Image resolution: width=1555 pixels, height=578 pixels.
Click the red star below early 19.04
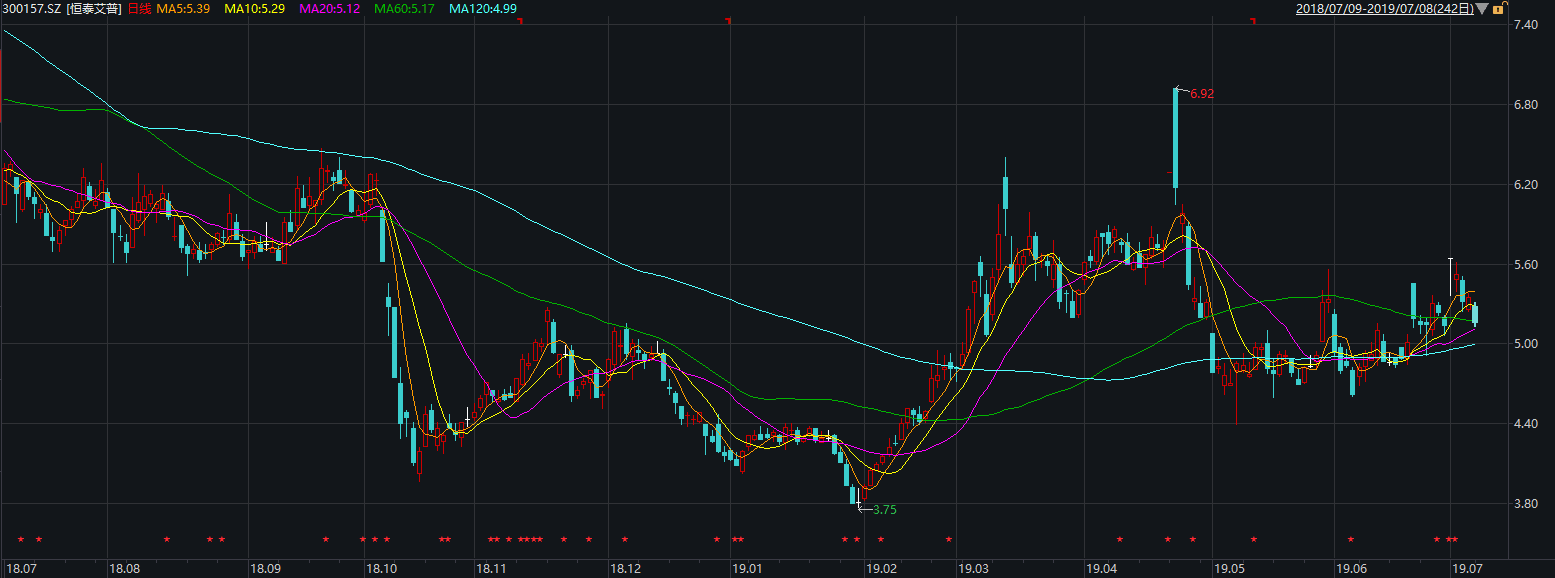pos(1120,540)
